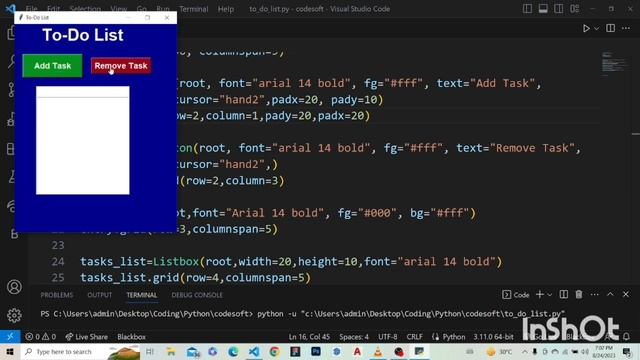Image resolution: width=640 pixels, height=360 pixels.
Task: Open Visual Studio Code taskbar icon
Action: (254, 351)
